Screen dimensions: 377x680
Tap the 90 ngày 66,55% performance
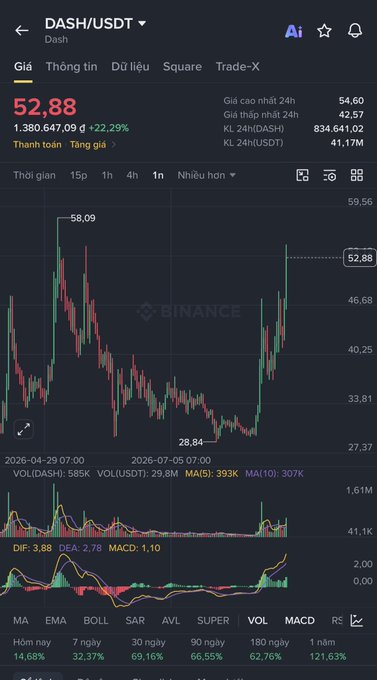pyautogui.click(x=207, y=649)
